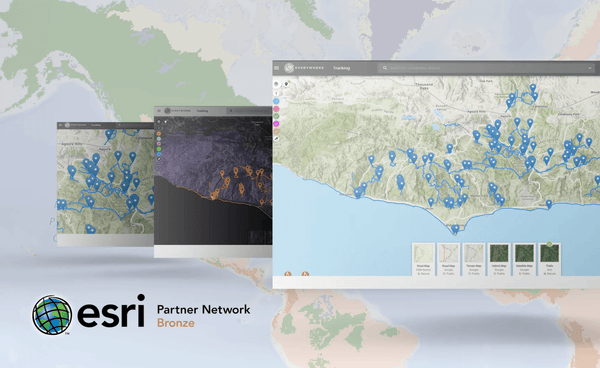This screenshot has height=368, width=600.
Task: Expand search bar dropdown arrow in large window
Action: coord(590,68)
